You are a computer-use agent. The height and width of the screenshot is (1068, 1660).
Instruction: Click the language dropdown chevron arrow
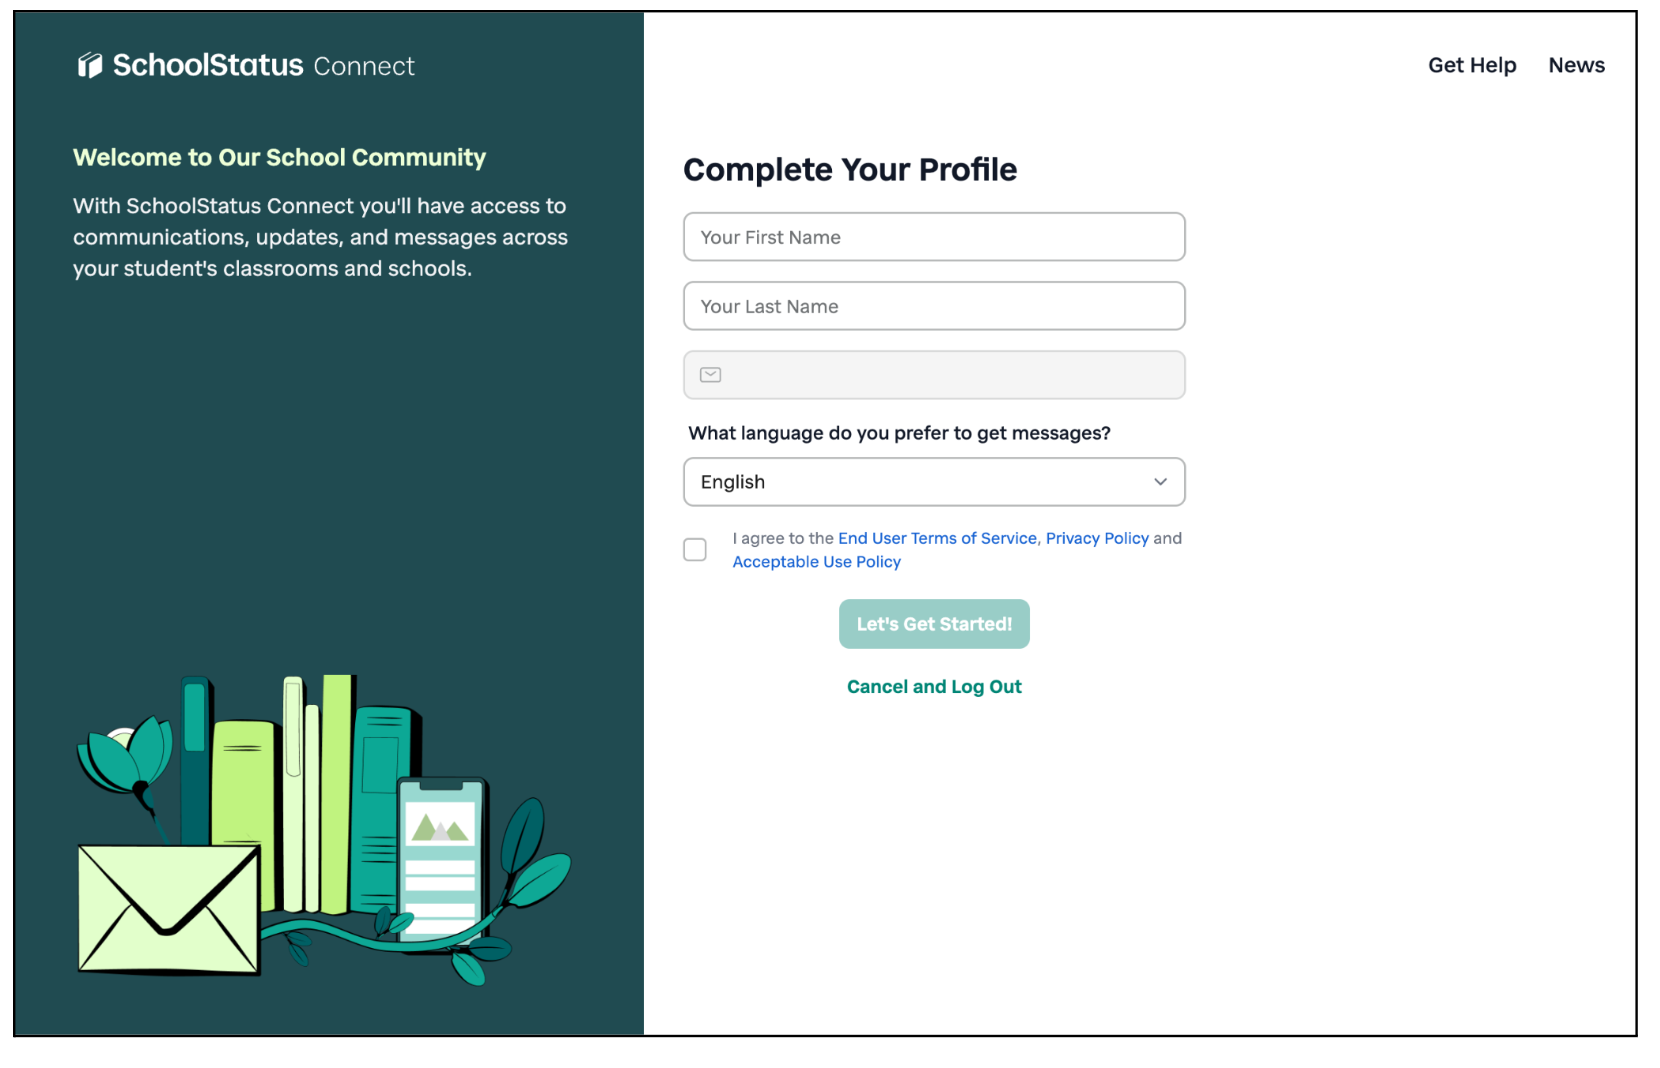[1160, 482]
